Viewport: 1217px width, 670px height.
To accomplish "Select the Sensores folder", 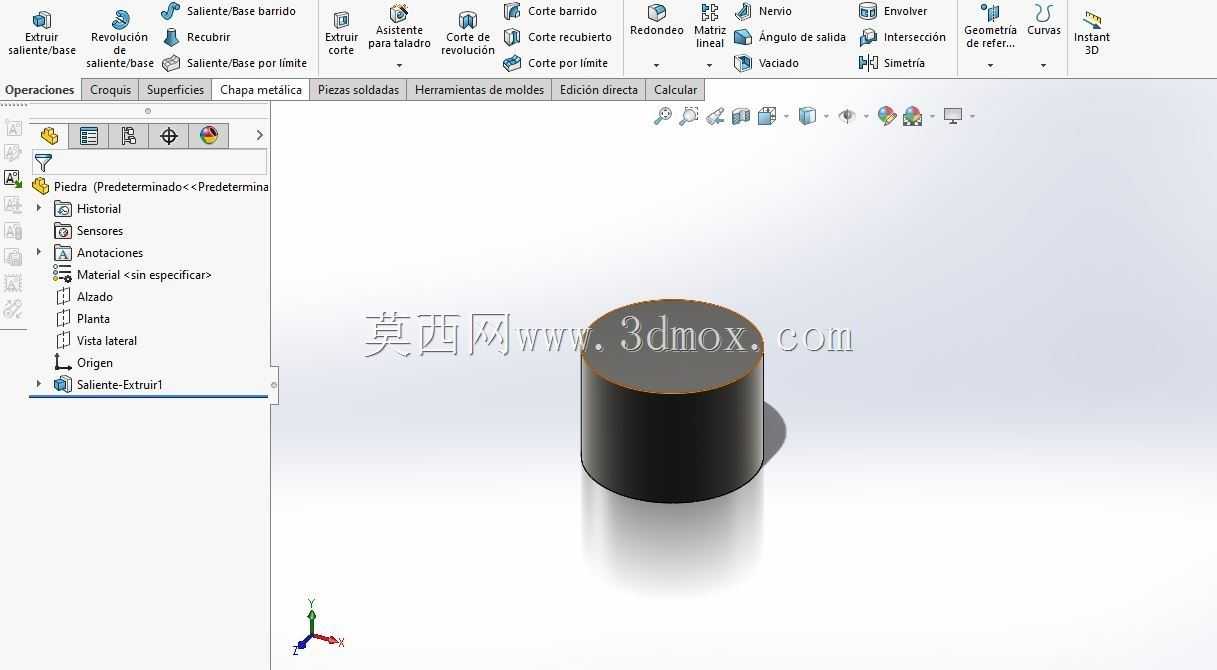I will (x=88, y=231).
